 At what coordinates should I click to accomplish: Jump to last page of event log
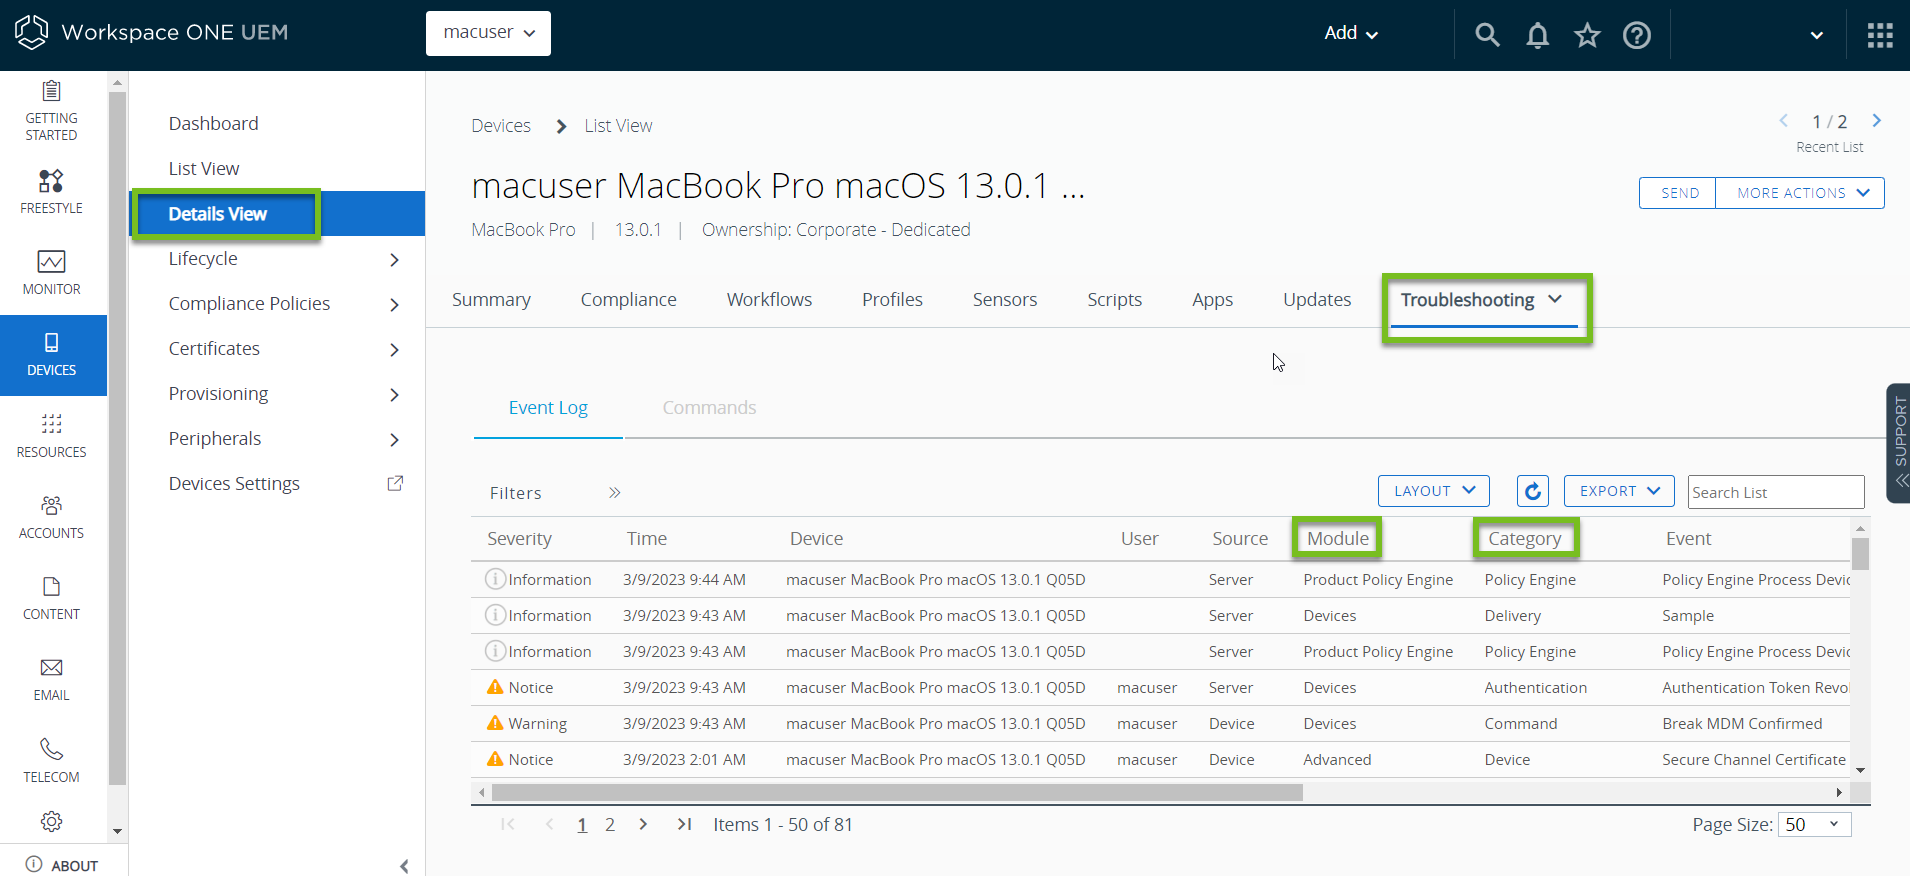[684, 824]
